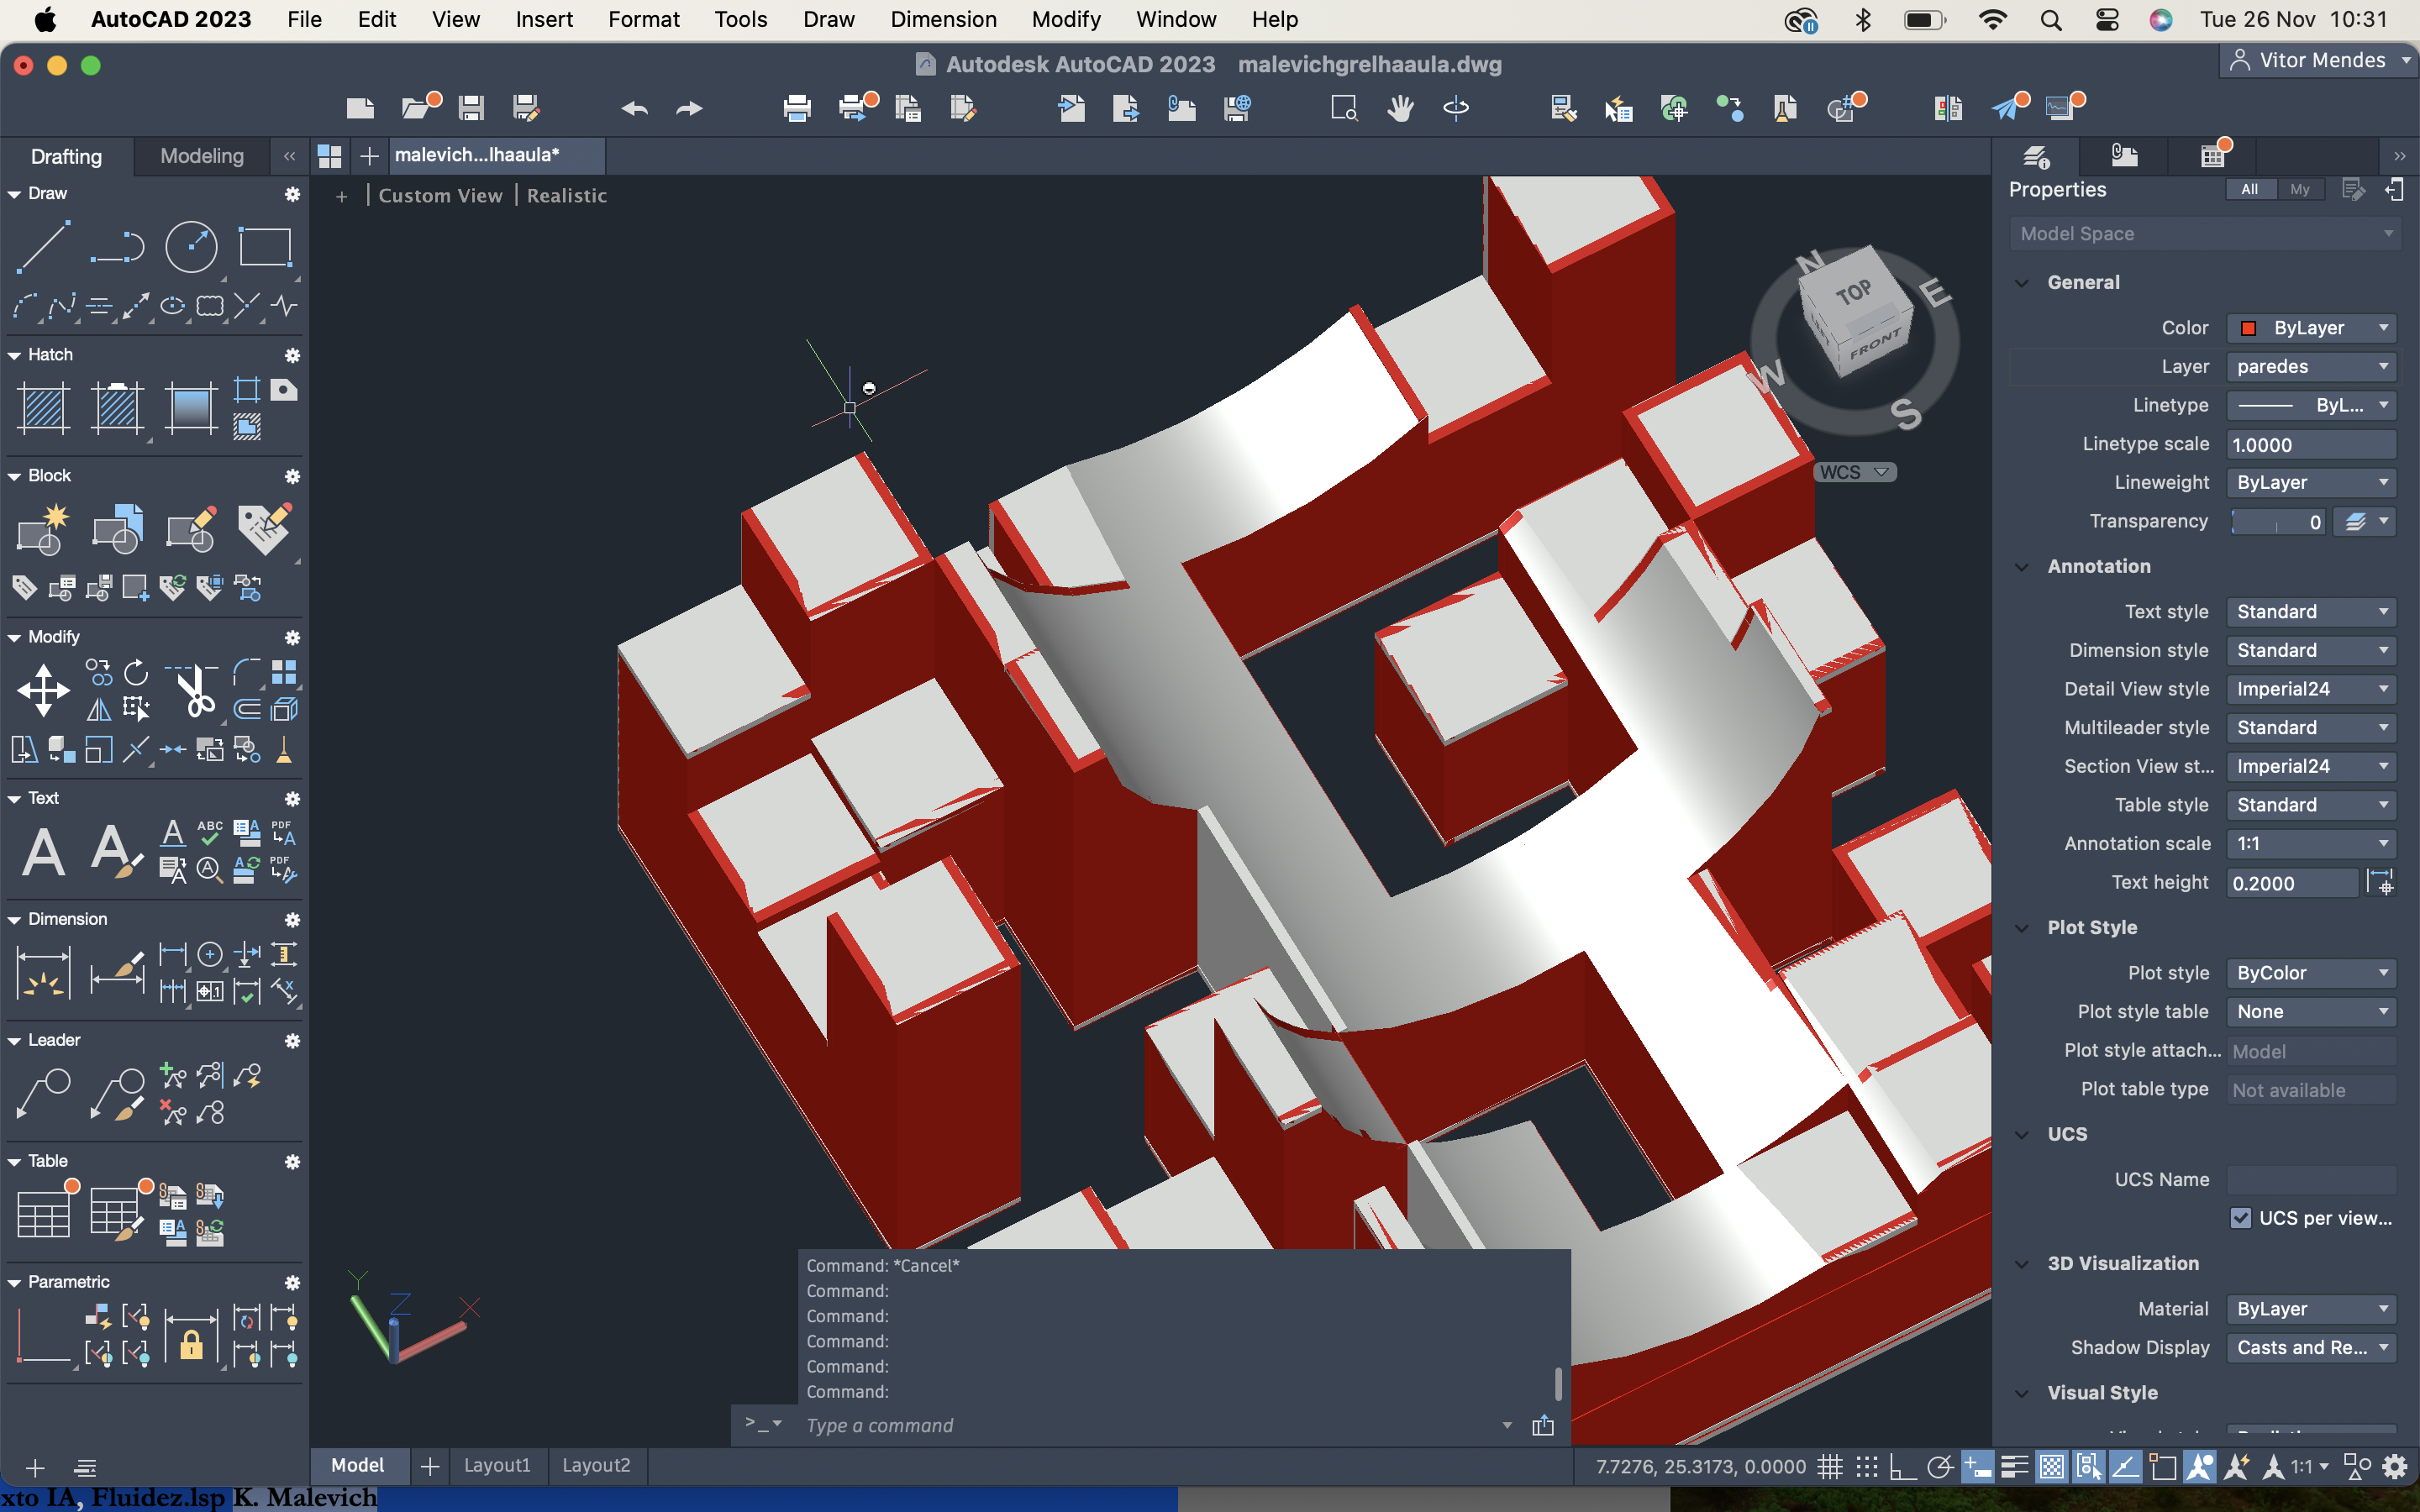Collapse the General properties section
The image size is (2420, 1512).
click(2022, 283)
